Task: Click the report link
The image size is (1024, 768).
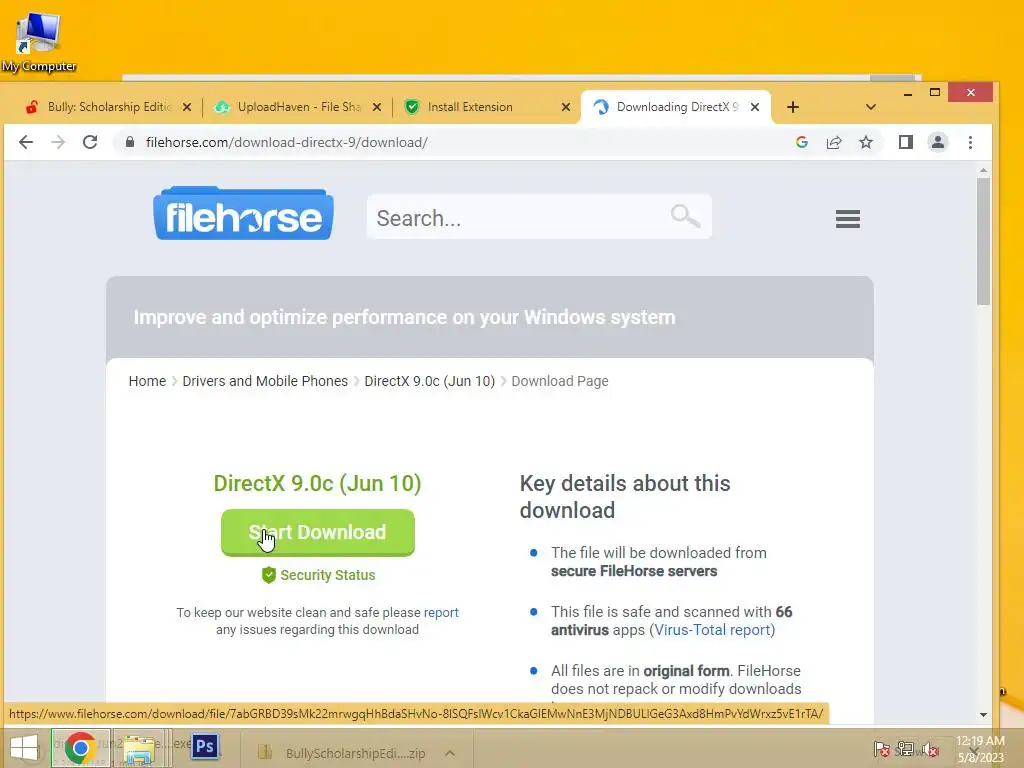Action: 441,613
